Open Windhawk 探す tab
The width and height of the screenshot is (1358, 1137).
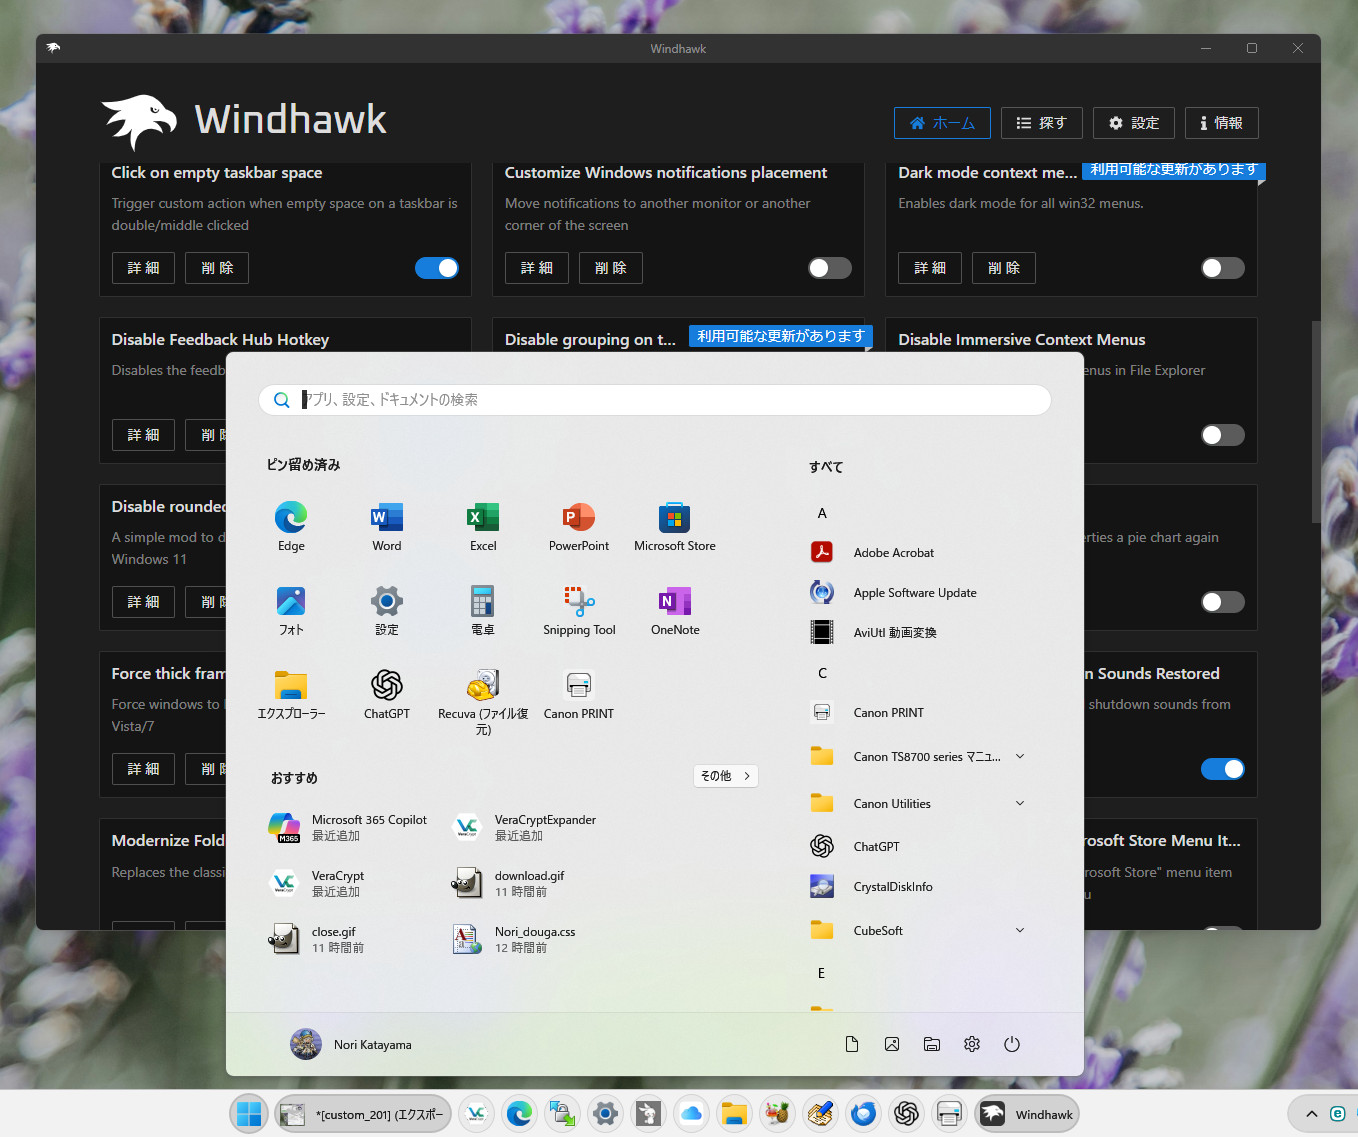(1041, 123)
